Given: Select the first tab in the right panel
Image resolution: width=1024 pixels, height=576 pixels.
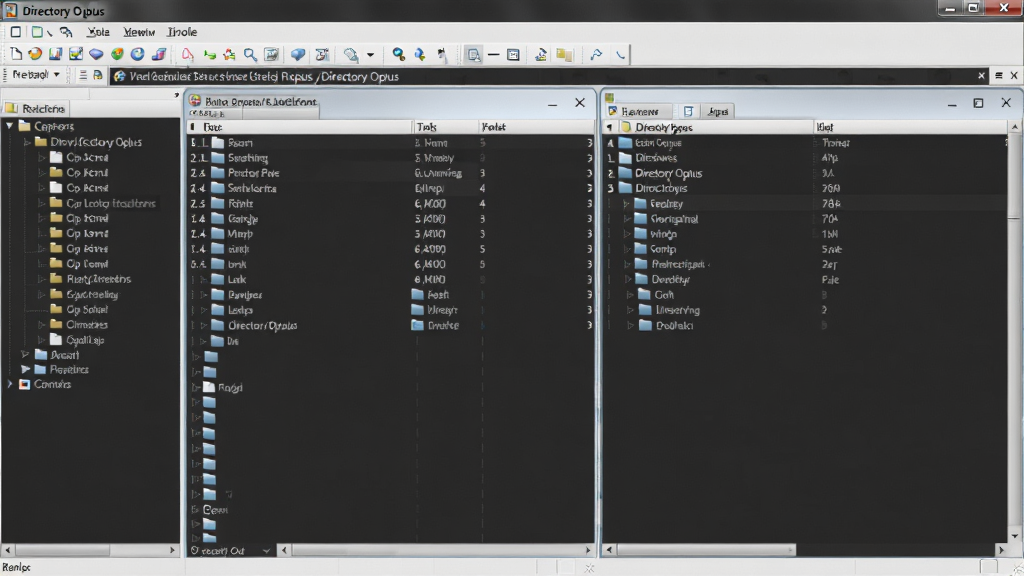Looking at the screenshot, I should [637, 111].
